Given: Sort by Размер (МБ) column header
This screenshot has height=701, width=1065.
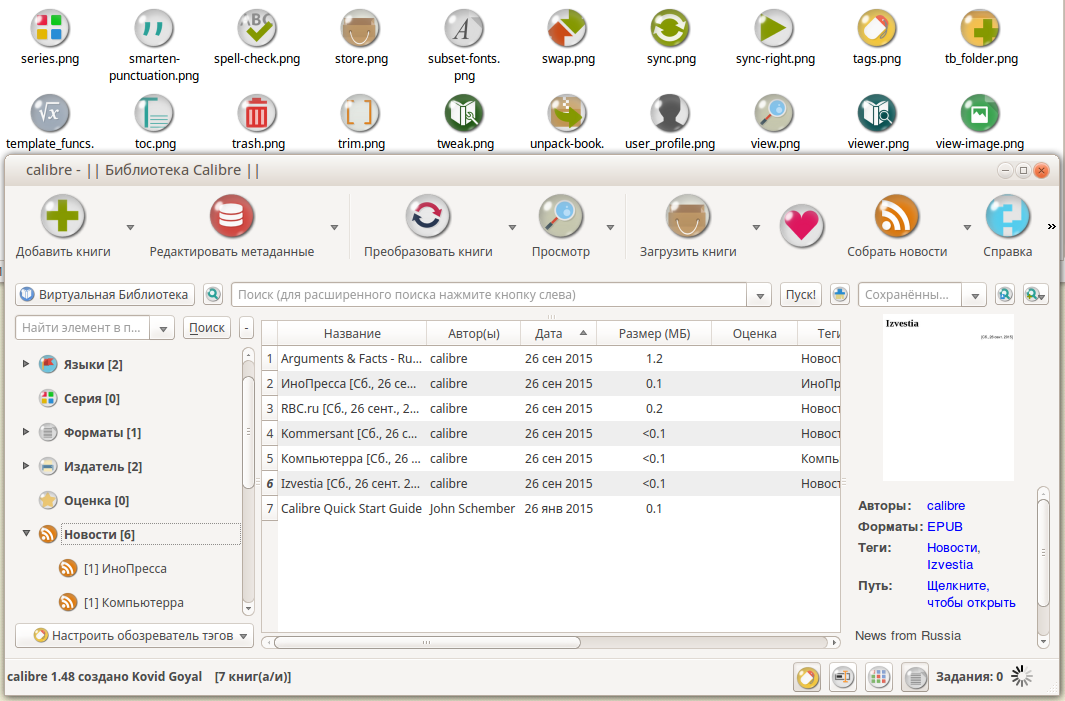Looking at the screenshot, I should click(x=654, y=334).
